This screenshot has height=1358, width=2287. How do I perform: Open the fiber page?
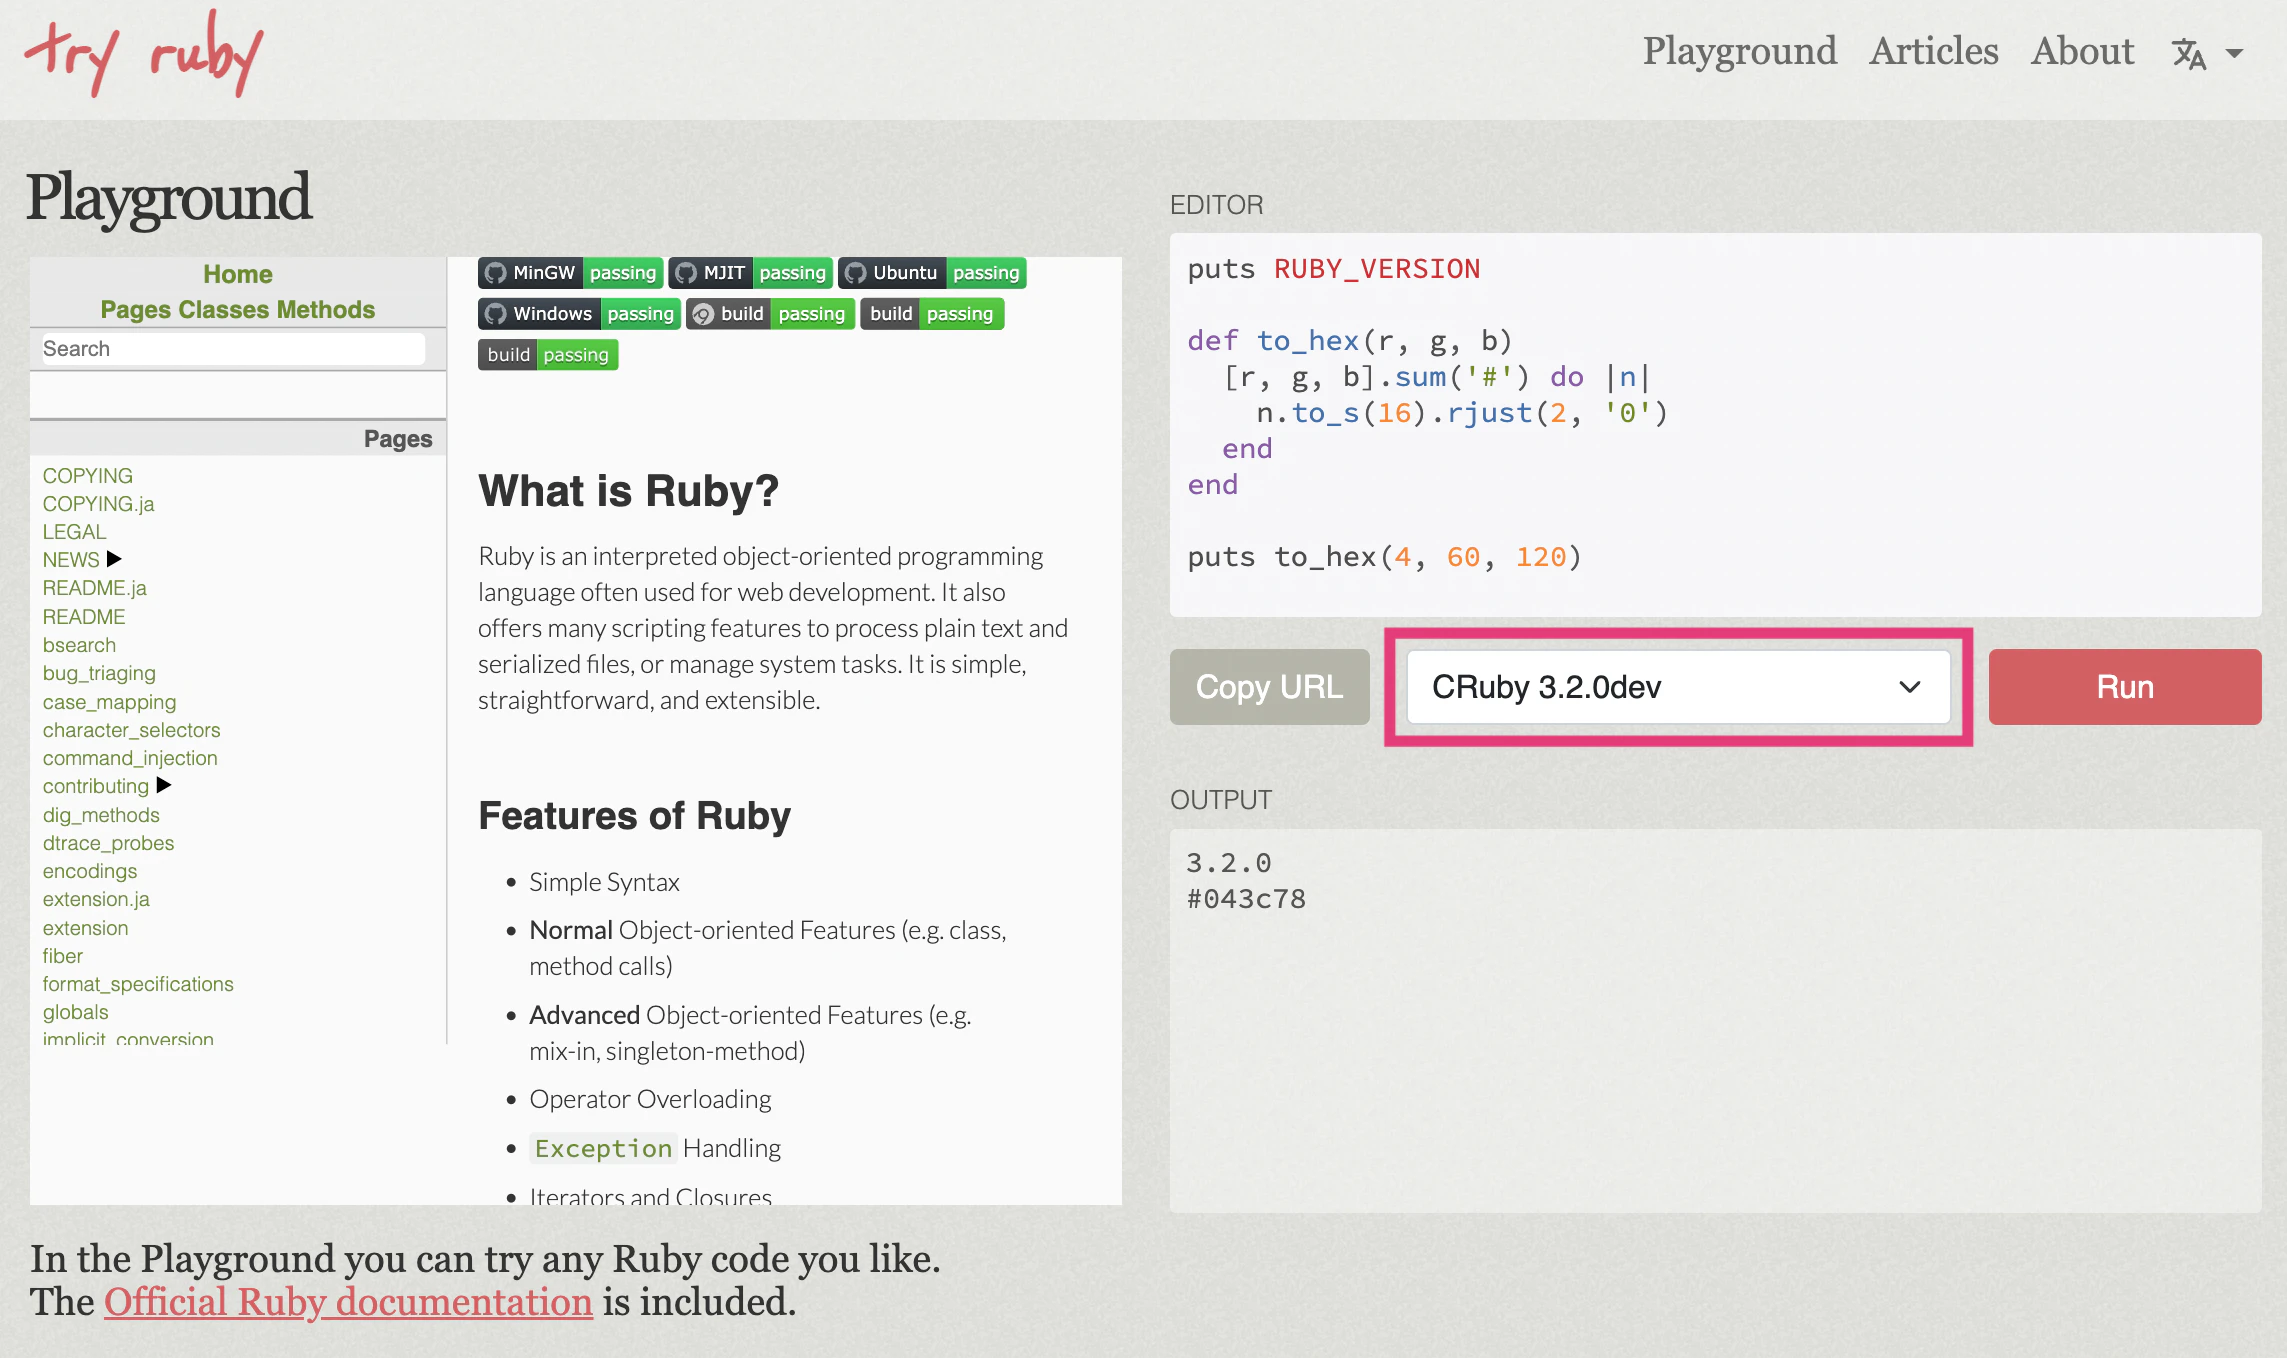[x=62, y=956]
